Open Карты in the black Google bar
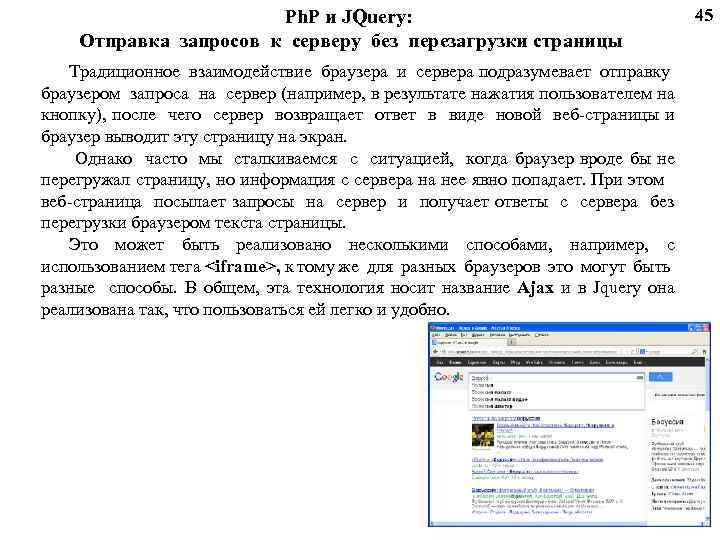This screenshot has width=720, height=540. (x=498, y=363)
